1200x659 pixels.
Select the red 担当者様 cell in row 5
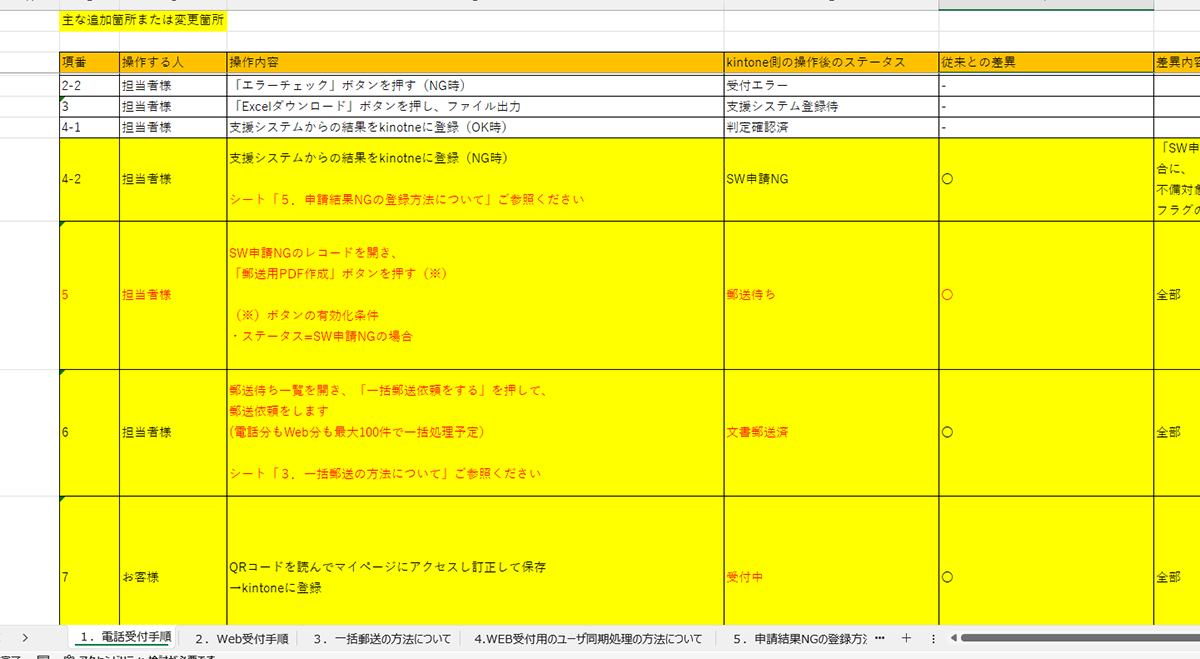[x=172, y=295]
